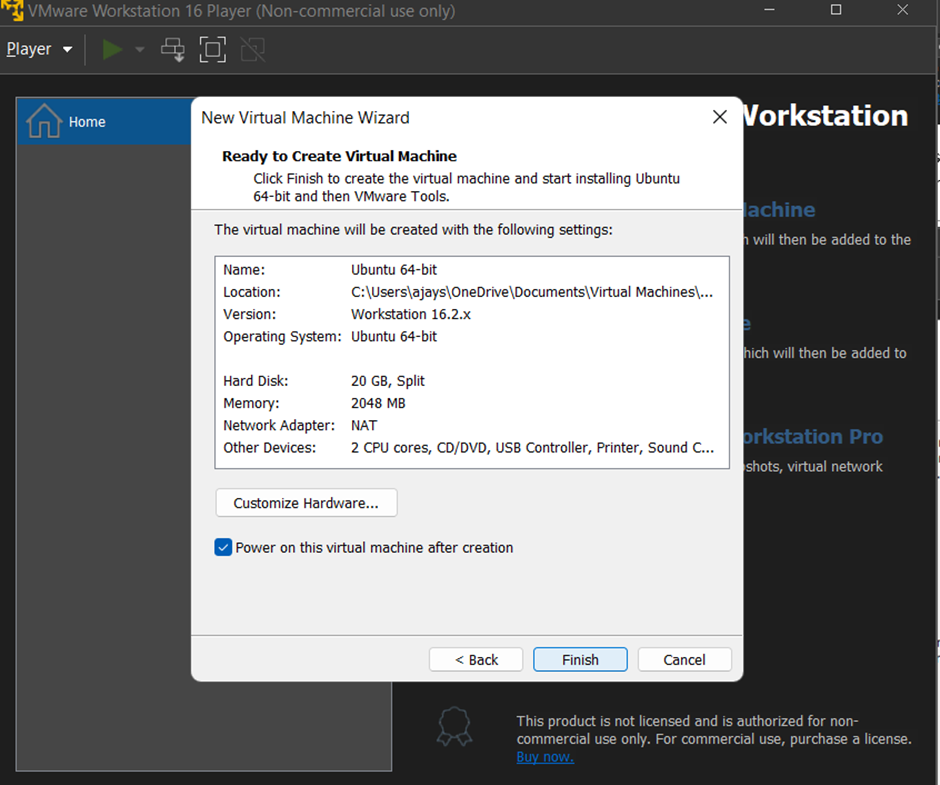940x785 pixels.
Task: Click the Operating System Ubuntu 64-bit value
Action: [x=394, y=336]
